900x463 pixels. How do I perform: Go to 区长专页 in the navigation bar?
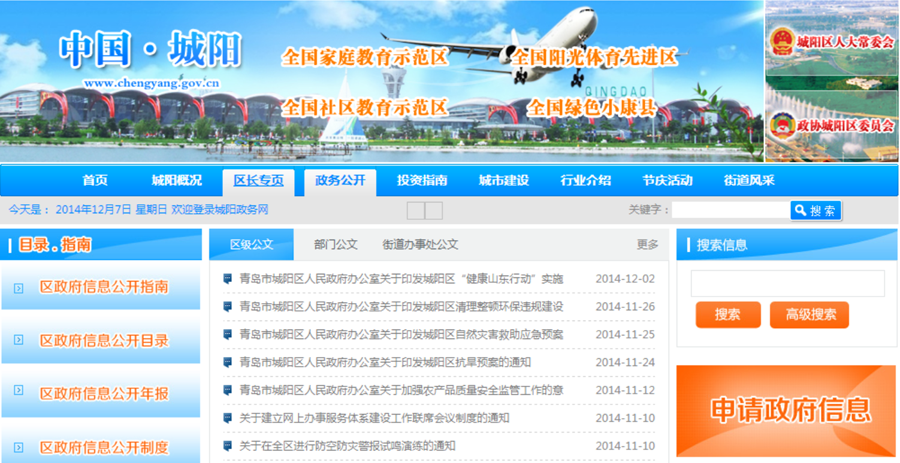pos(258,181)
